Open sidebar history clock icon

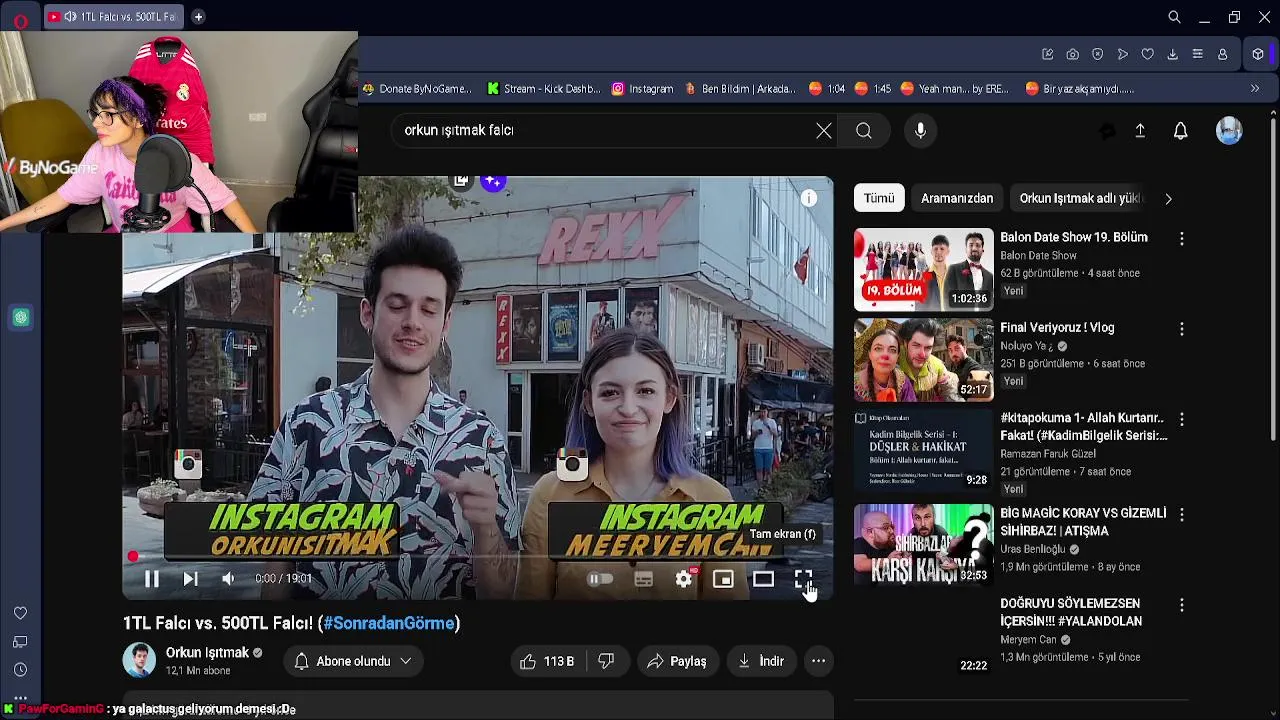(x=20, y=670)
